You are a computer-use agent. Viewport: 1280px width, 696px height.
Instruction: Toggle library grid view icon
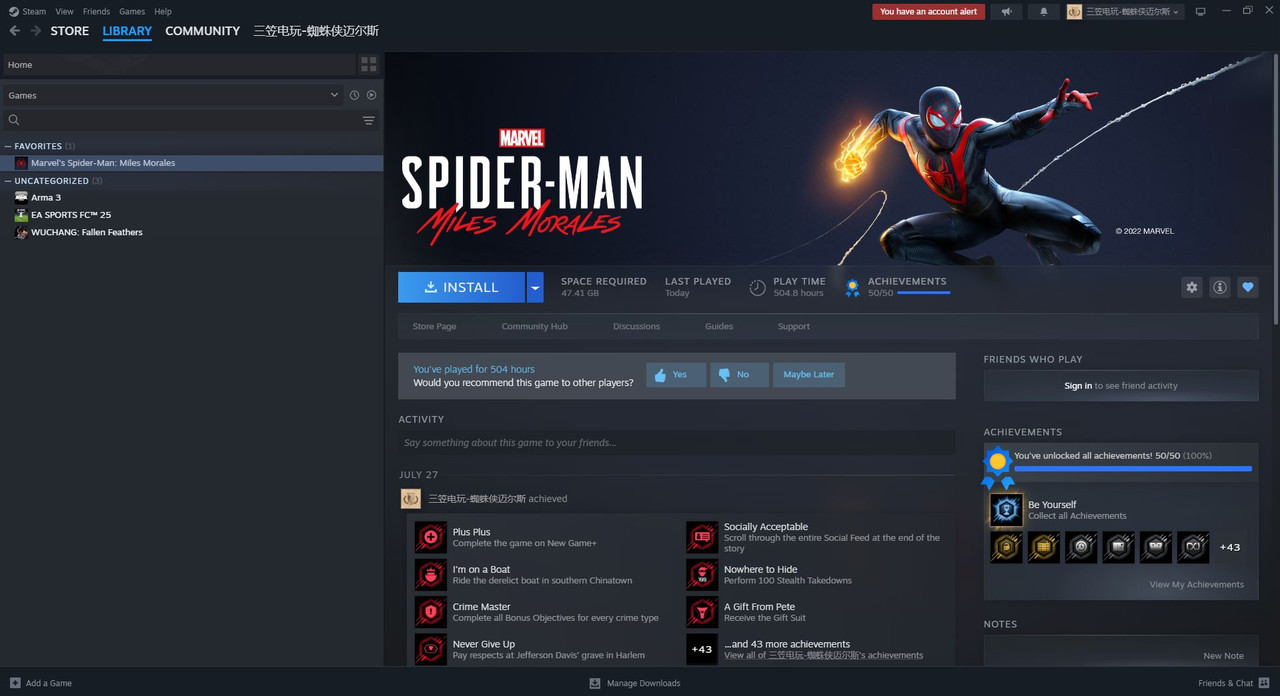coord(369,64)
